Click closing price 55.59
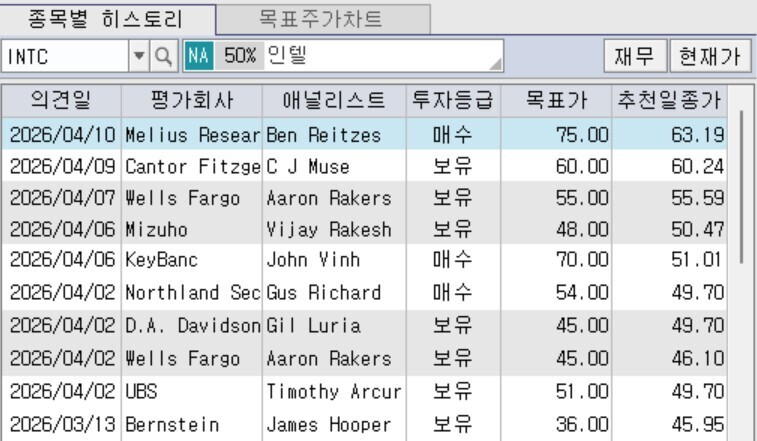This screenshot has width=757, height=441. 698,198
